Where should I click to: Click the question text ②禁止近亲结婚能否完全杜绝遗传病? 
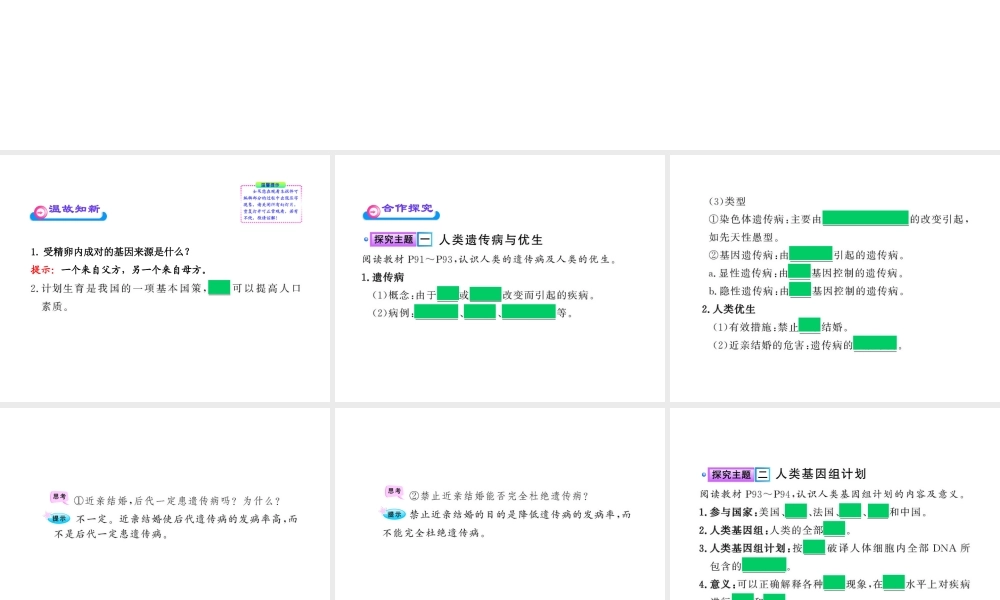point(499,496)
